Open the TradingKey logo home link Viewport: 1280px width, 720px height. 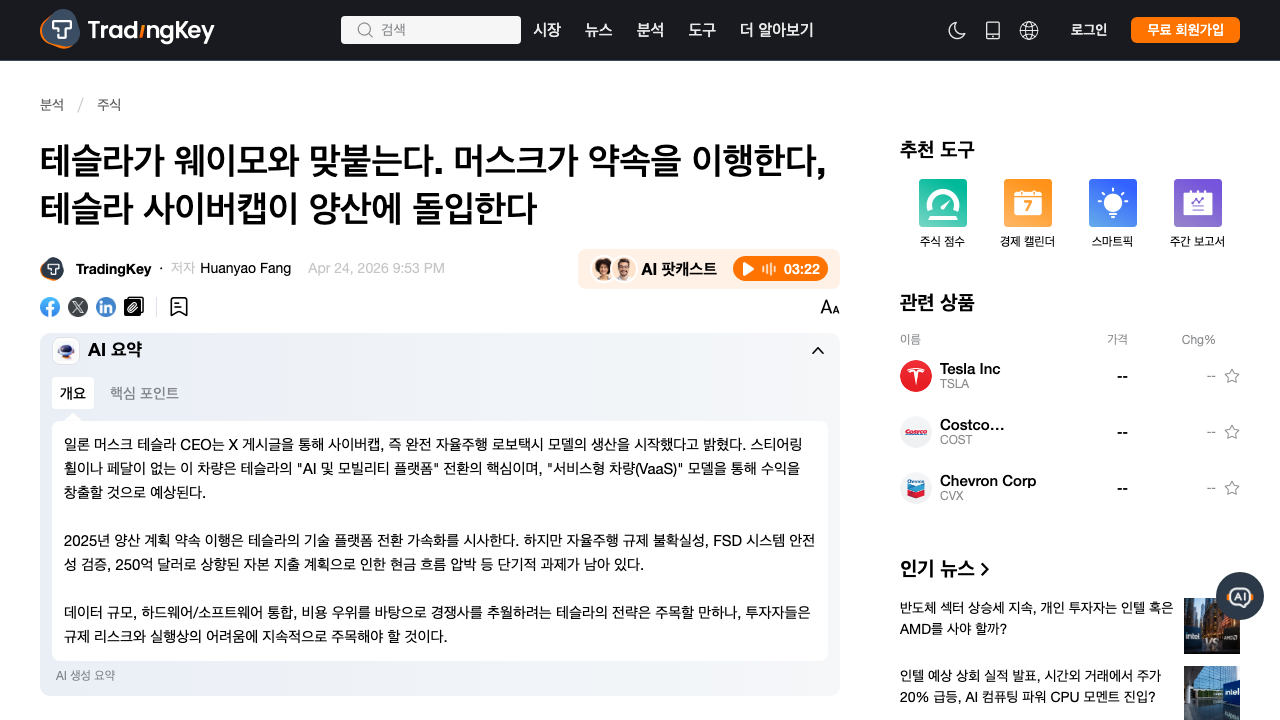point(127,30)
